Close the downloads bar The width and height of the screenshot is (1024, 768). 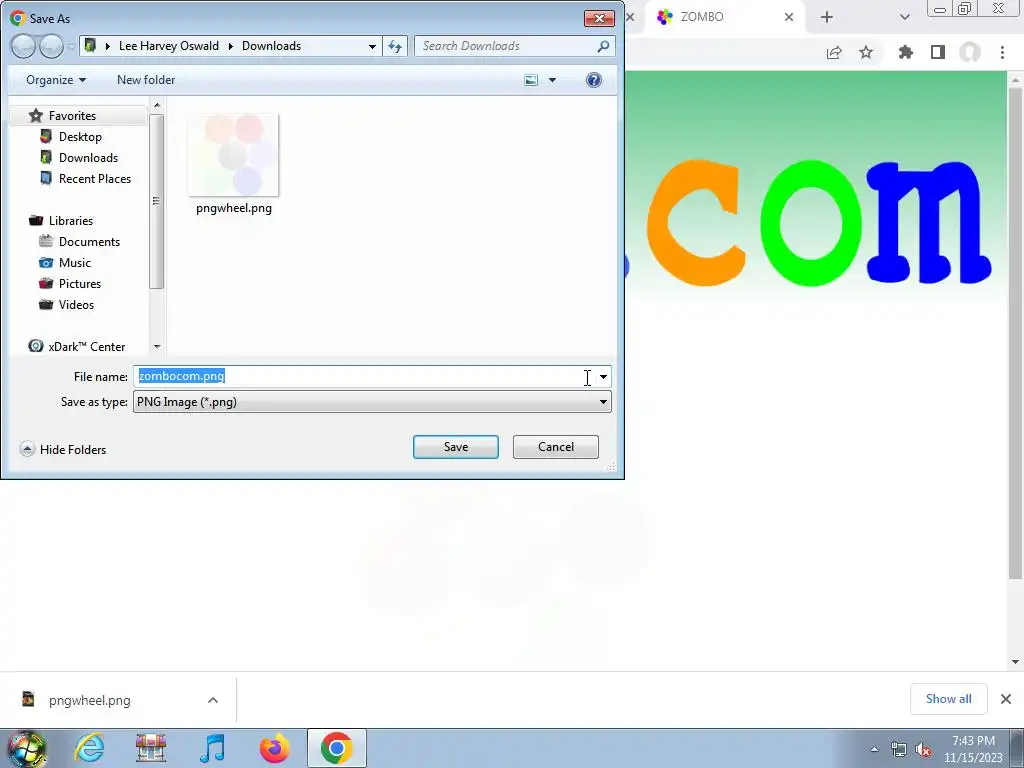tap(1006, 699)
